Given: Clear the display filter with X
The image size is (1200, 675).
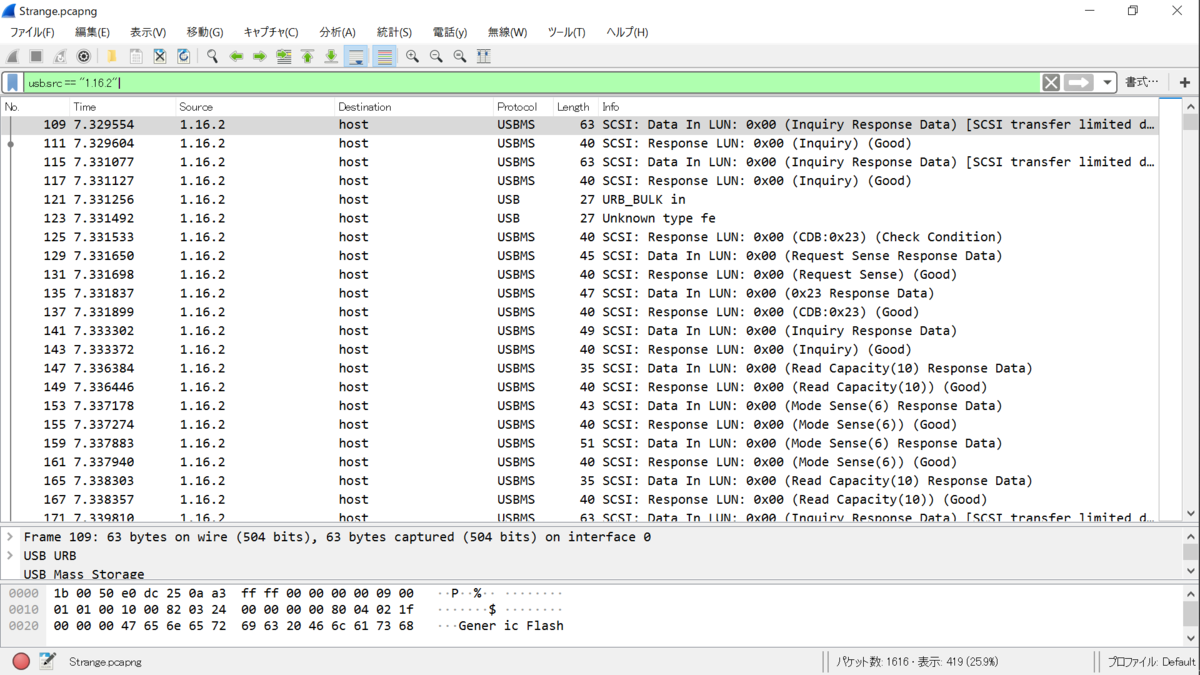Looking at the screenshot, I should click(x=1051, y=83).
